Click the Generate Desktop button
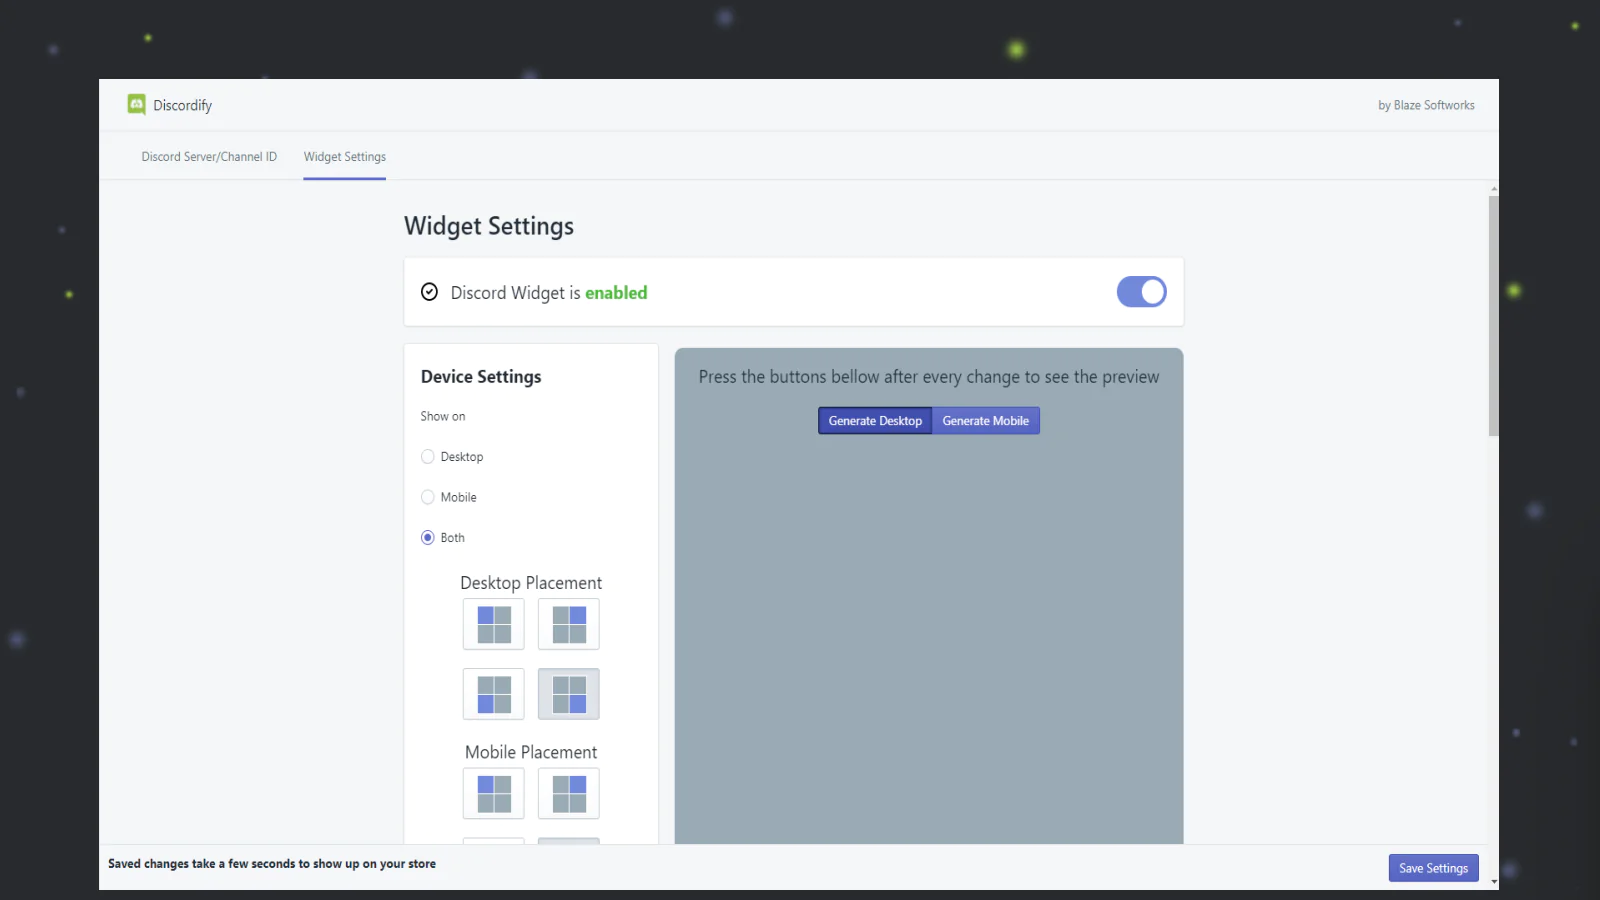The image size is (1600, 900). tap(875, 421)
